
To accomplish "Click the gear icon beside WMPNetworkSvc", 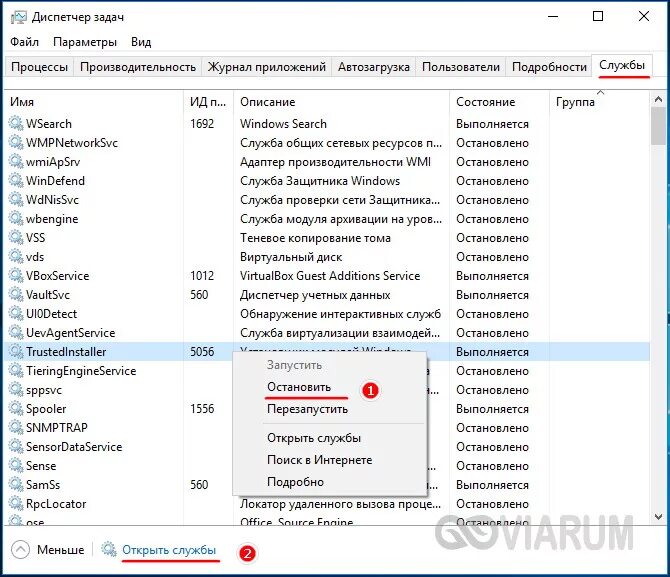I will pos(16,142).
